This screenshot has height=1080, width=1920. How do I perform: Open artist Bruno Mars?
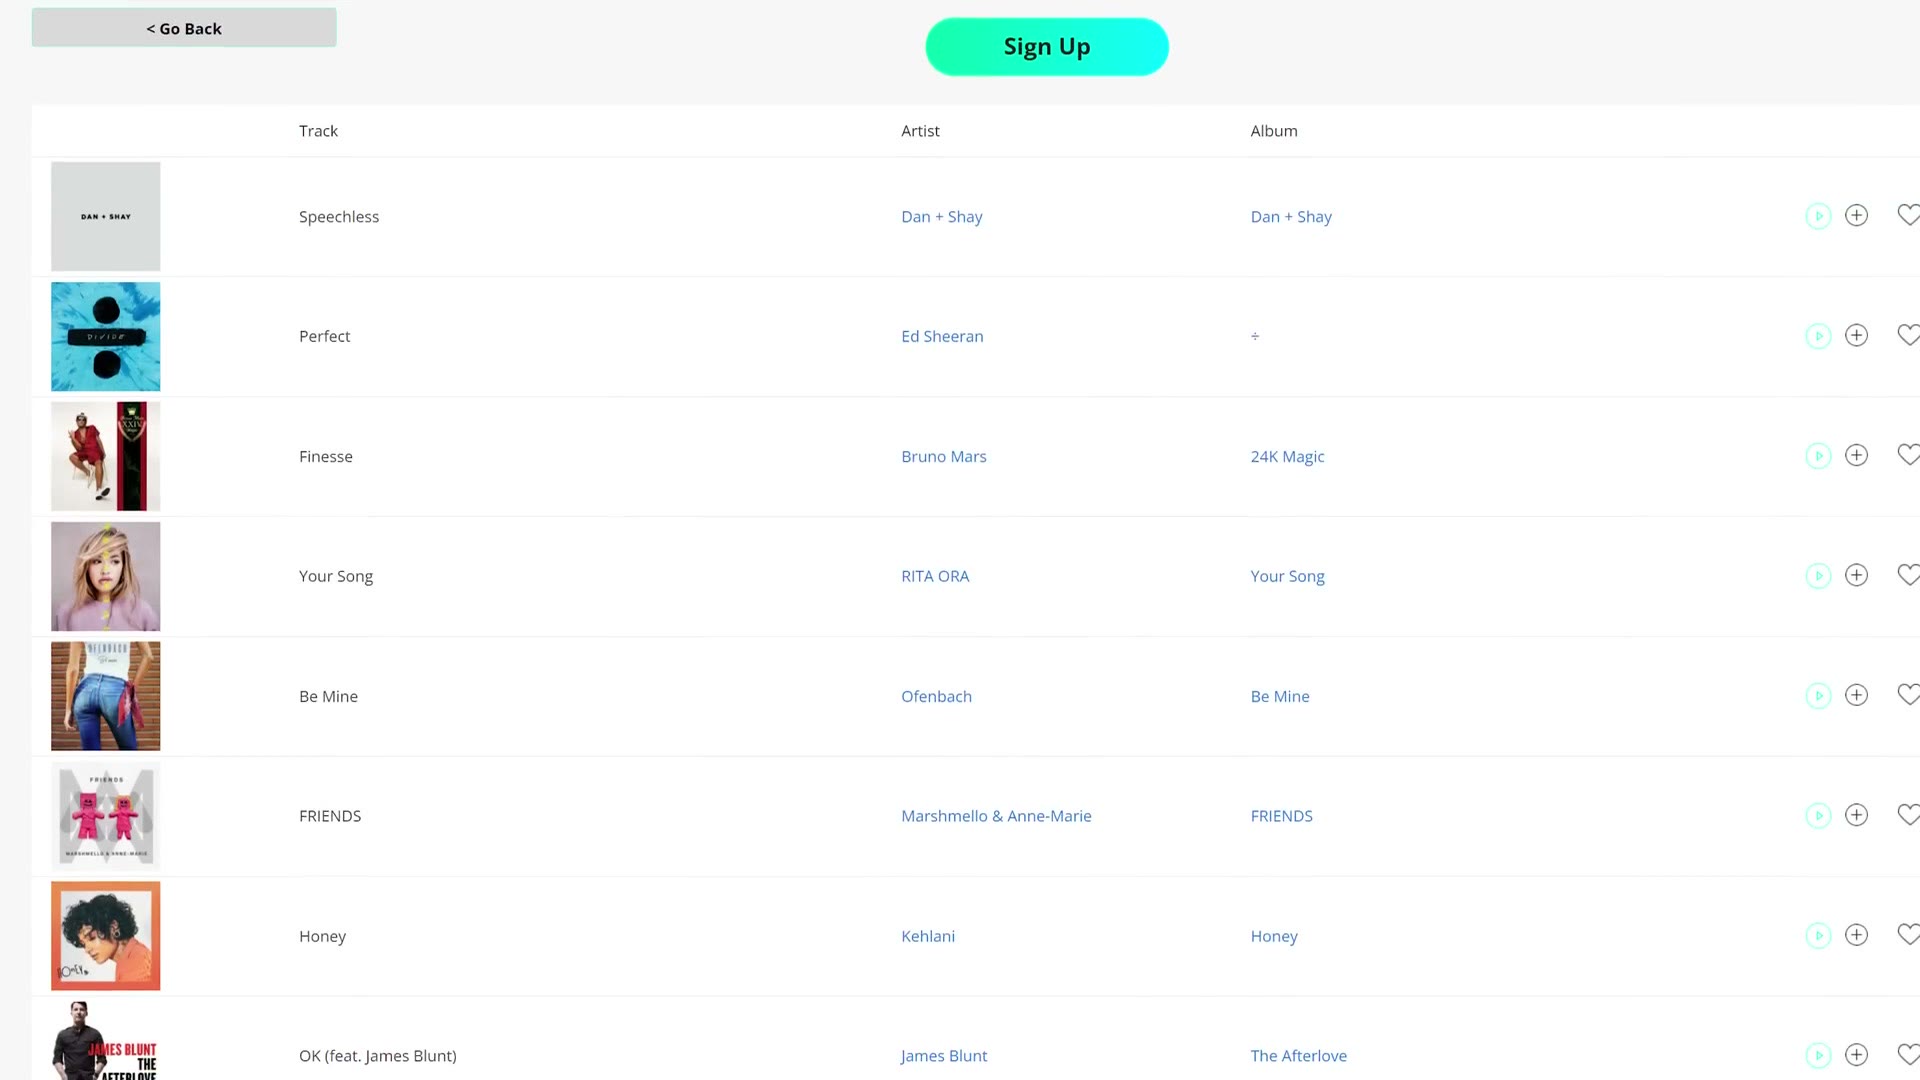pyautogui.click(x=943, y=457)
